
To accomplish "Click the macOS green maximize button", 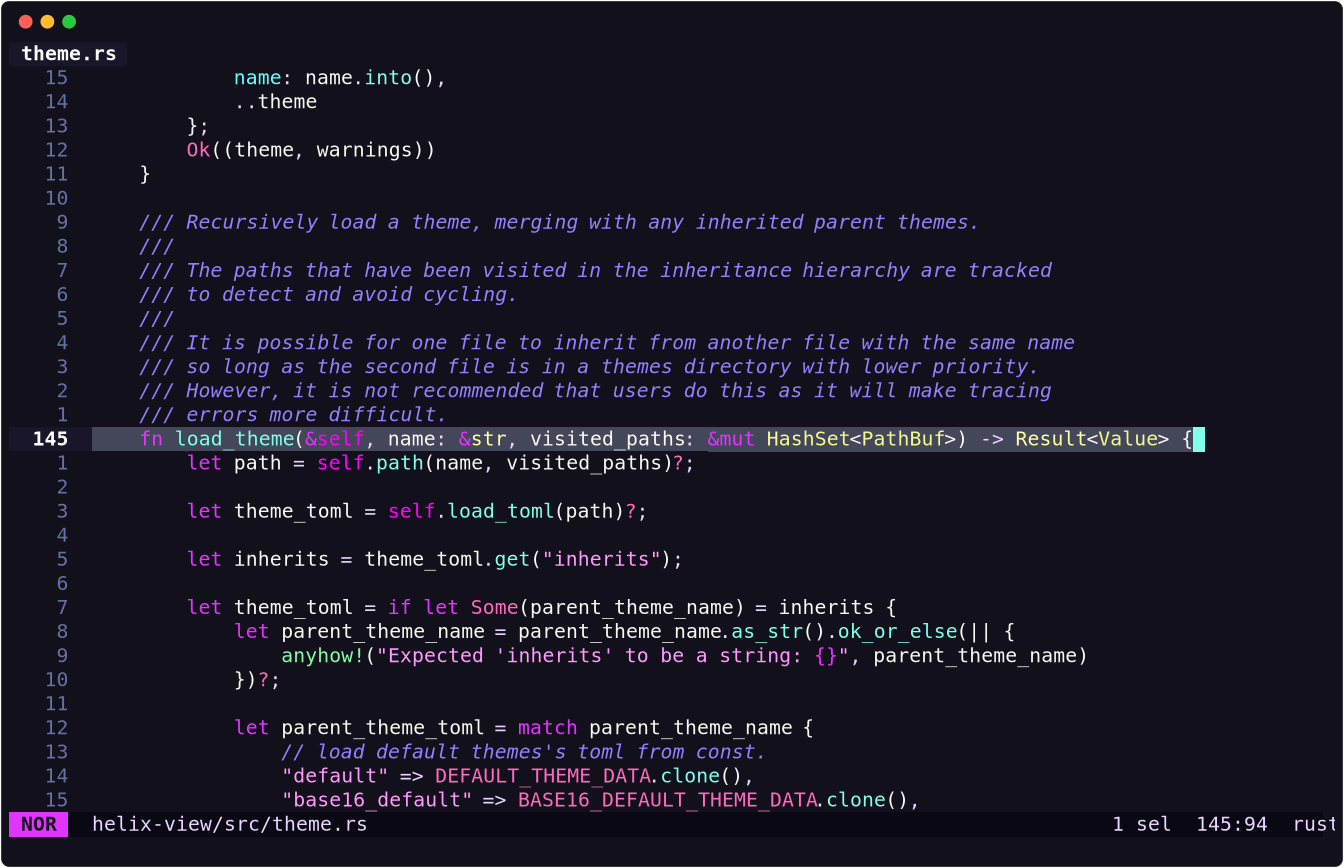I will click(69, 21).
